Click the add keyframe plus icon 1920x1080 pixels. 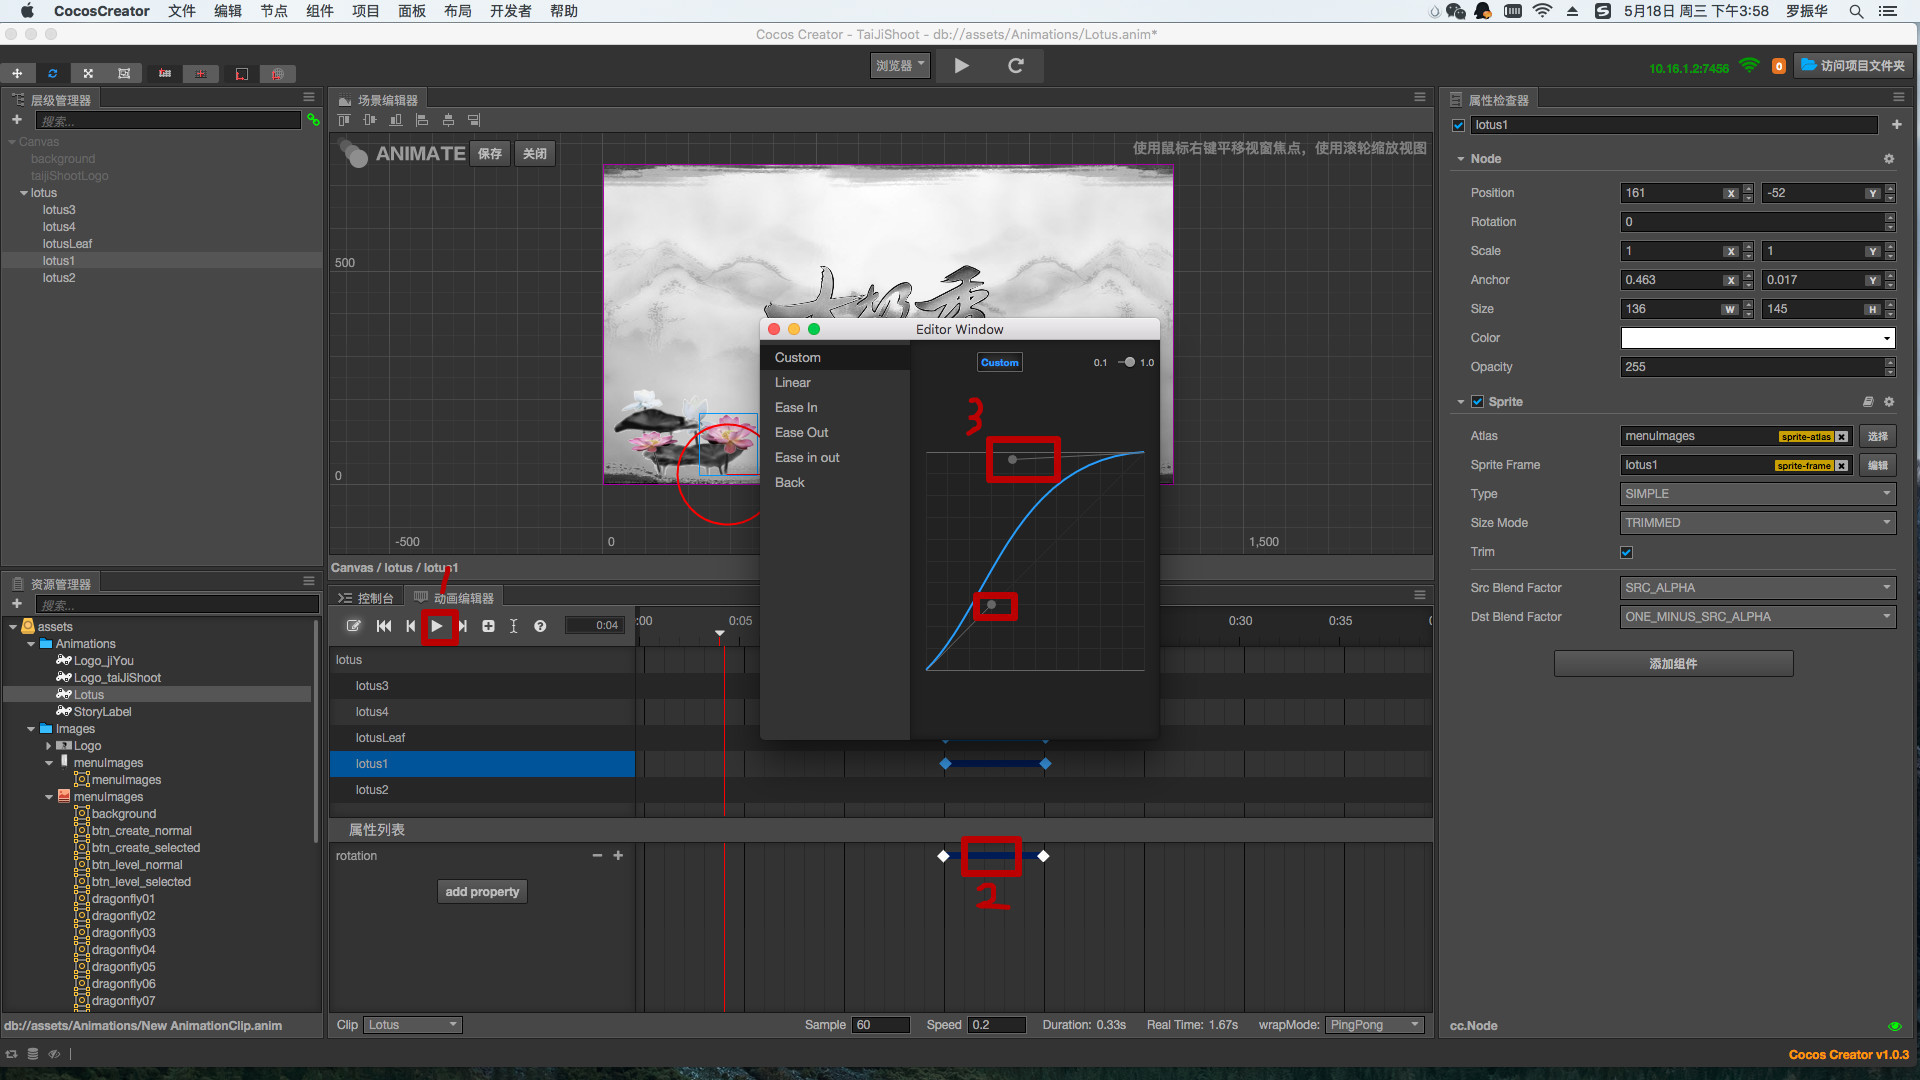488,626
